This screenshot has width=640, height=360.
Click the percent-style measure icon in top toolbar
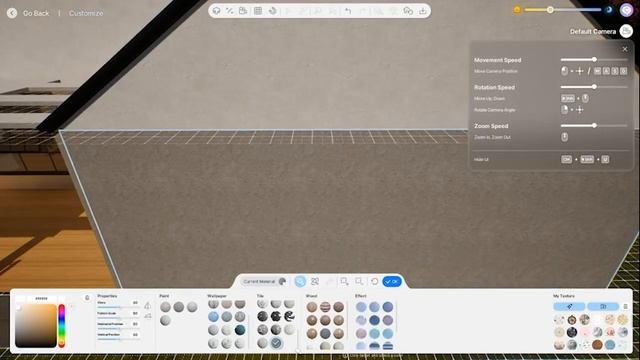(230, 11)
